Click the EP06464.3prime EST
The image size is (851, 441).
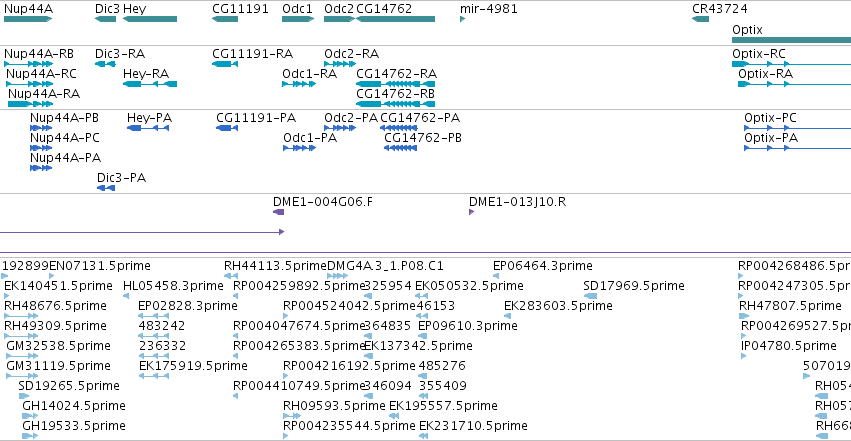click(x=542, y=266)
